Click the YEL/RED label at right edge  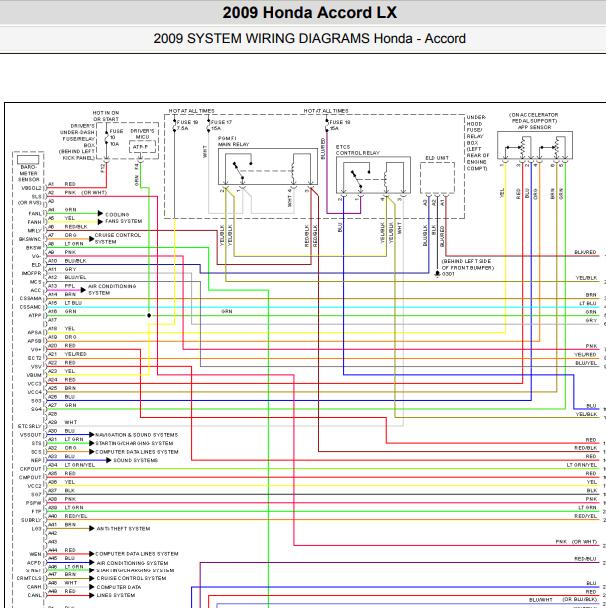[585, 355]
